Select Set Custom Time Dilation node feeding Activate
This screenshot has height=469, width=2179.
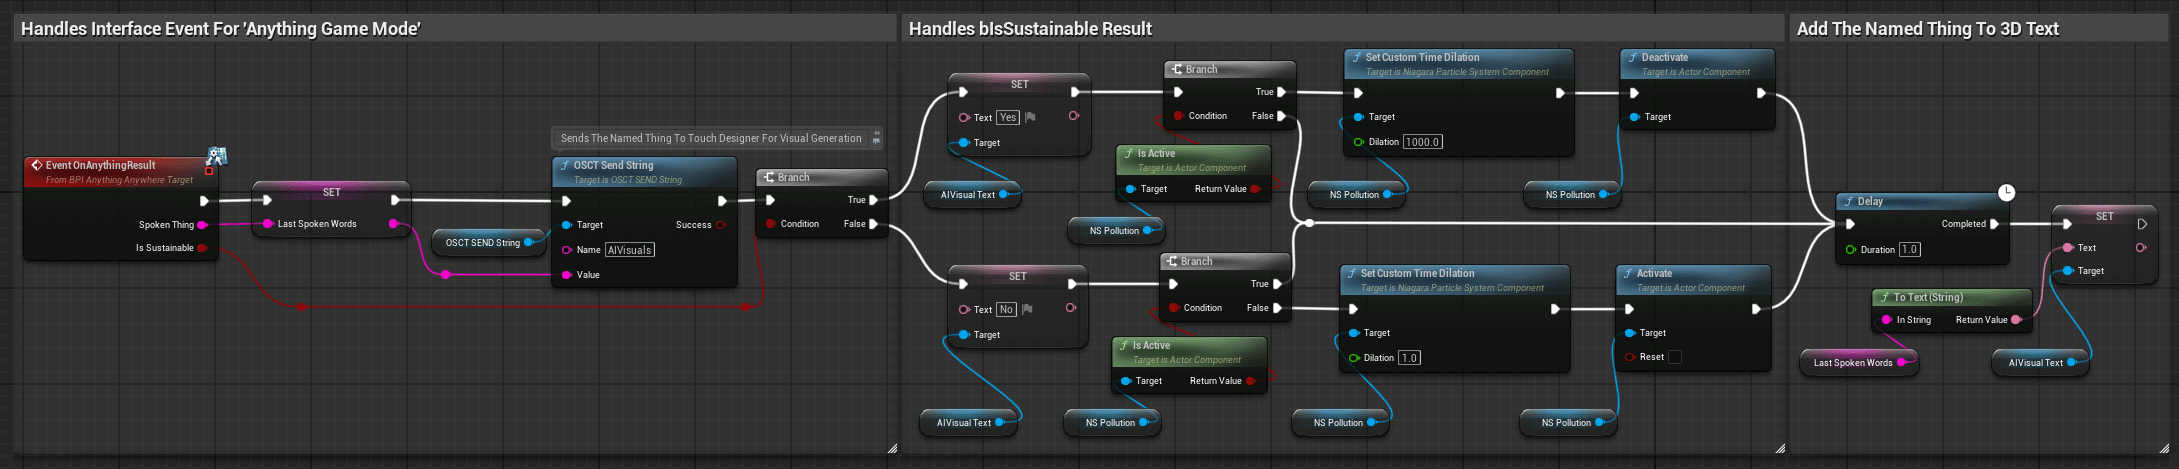click(x=1454, y=318)
